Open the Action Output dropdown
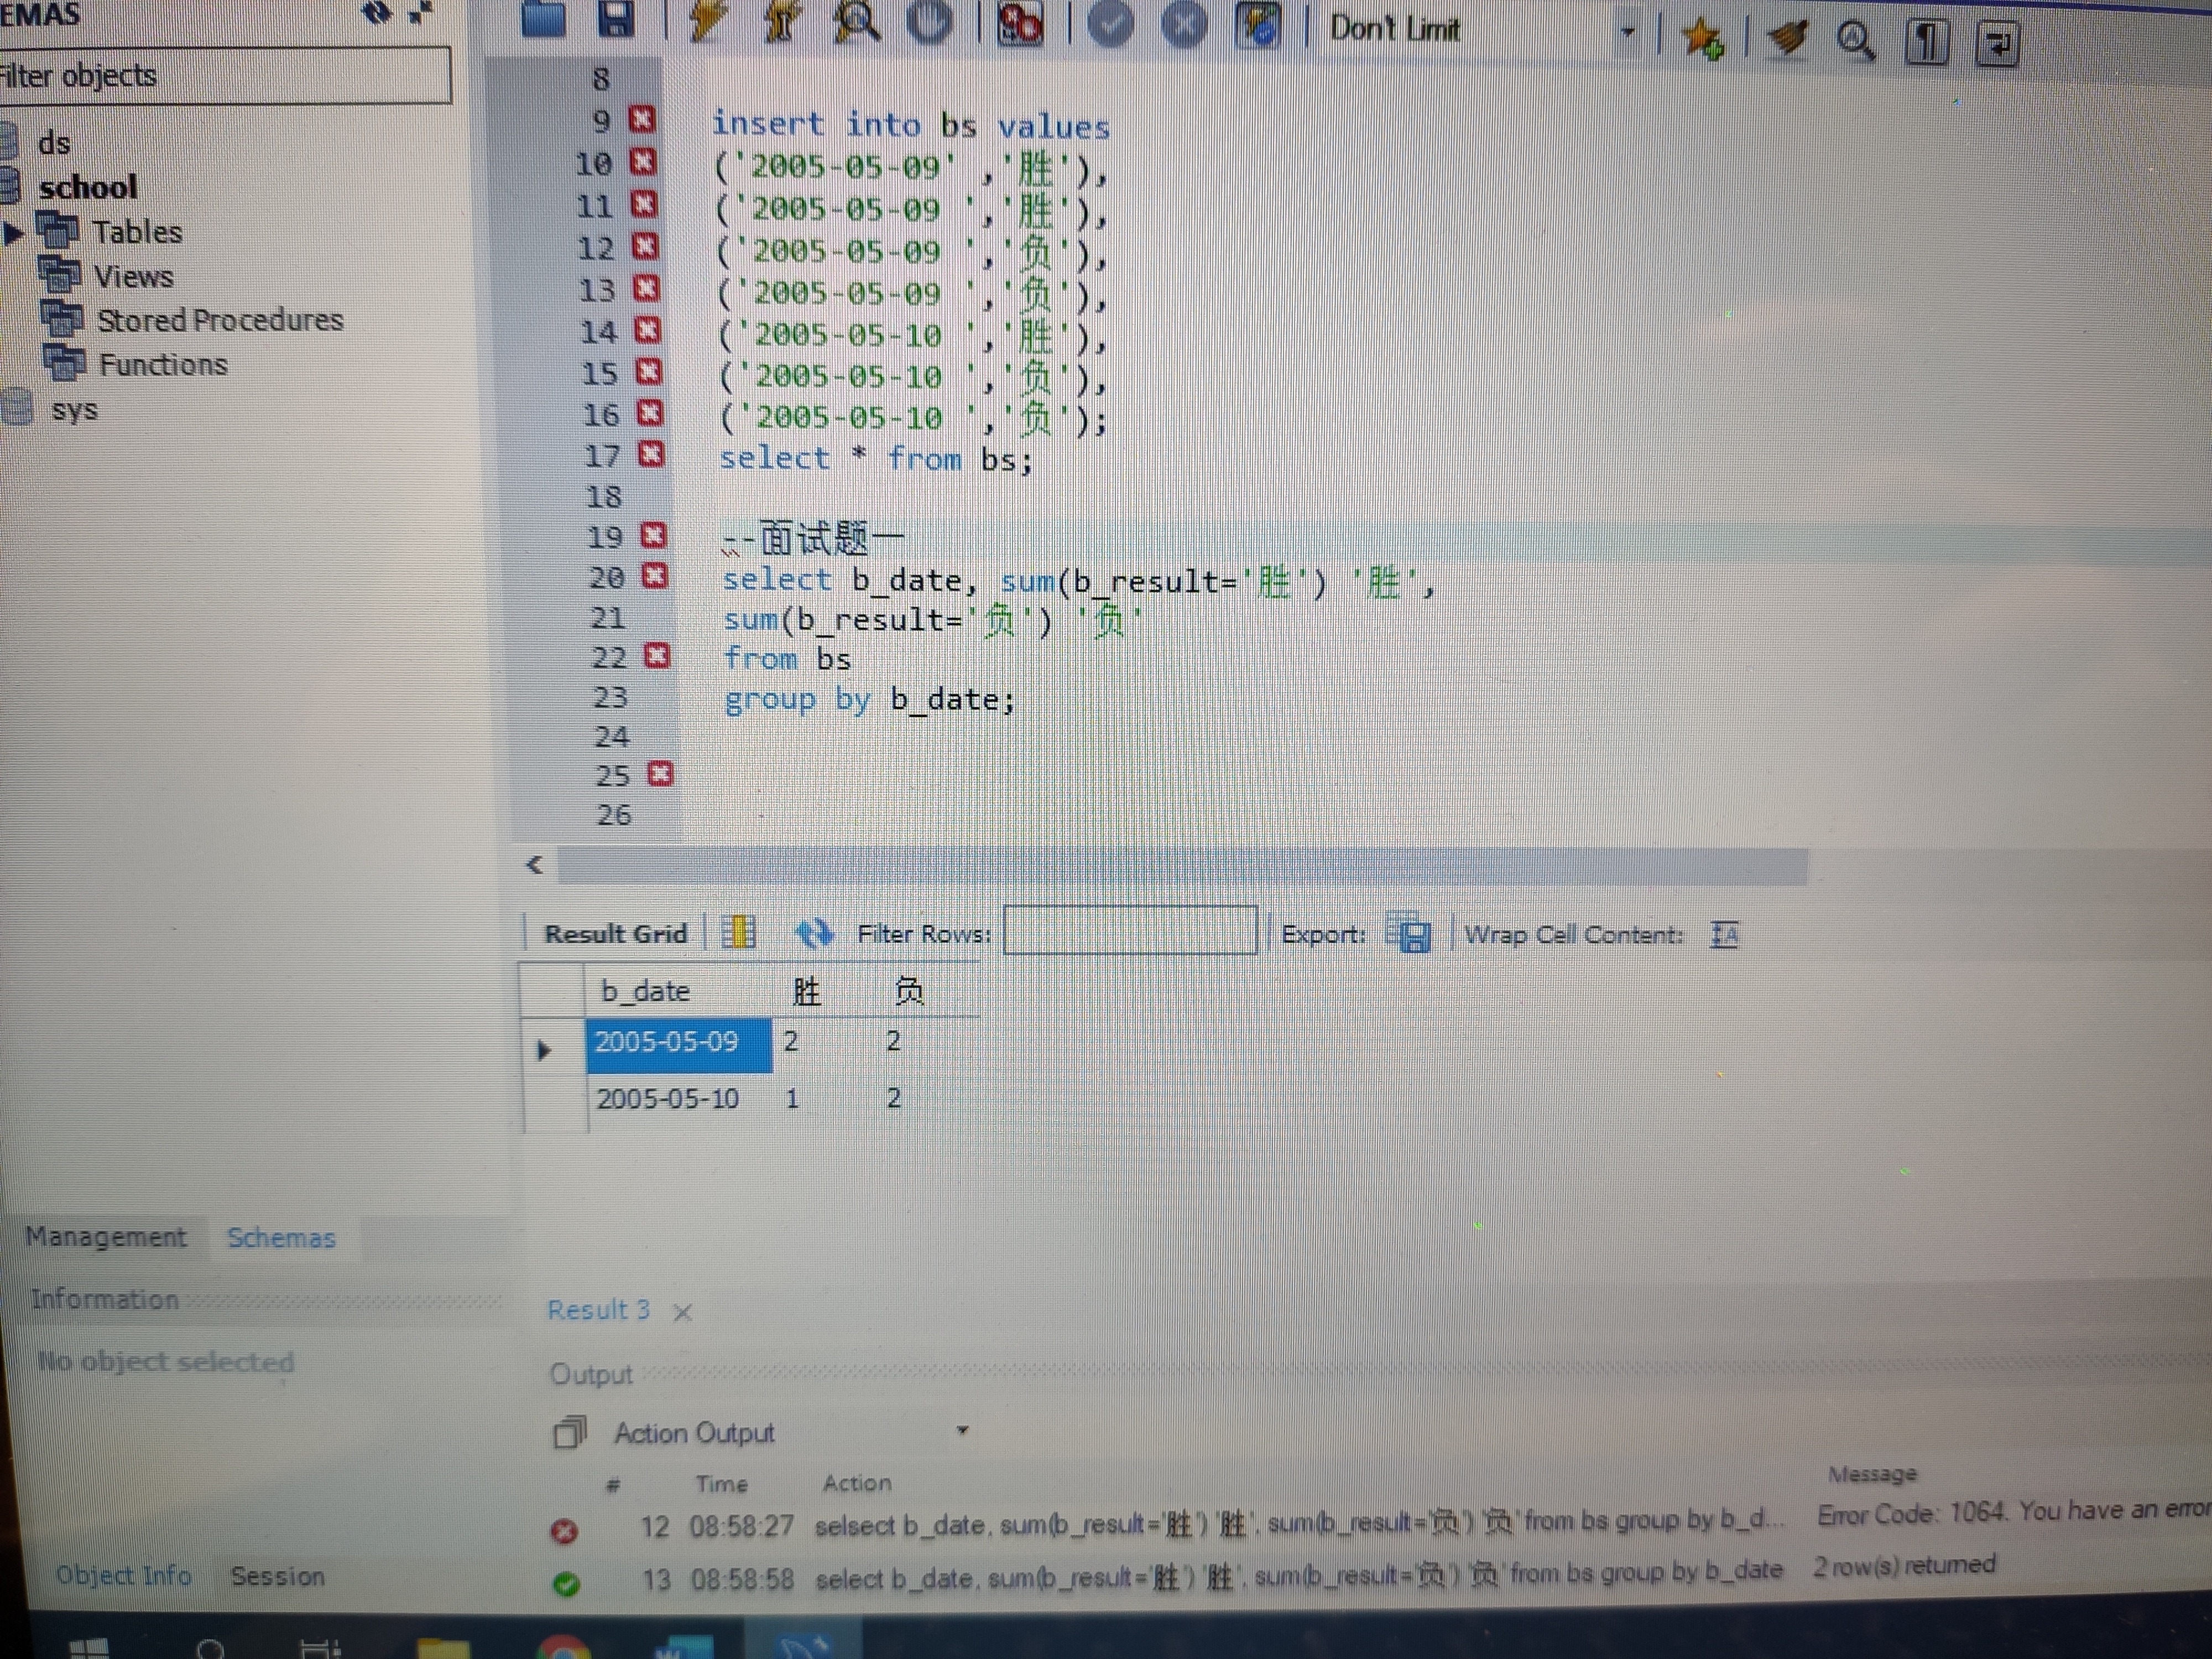The height and width of the screenshot is (1659, 2212). click(962, 1430)
